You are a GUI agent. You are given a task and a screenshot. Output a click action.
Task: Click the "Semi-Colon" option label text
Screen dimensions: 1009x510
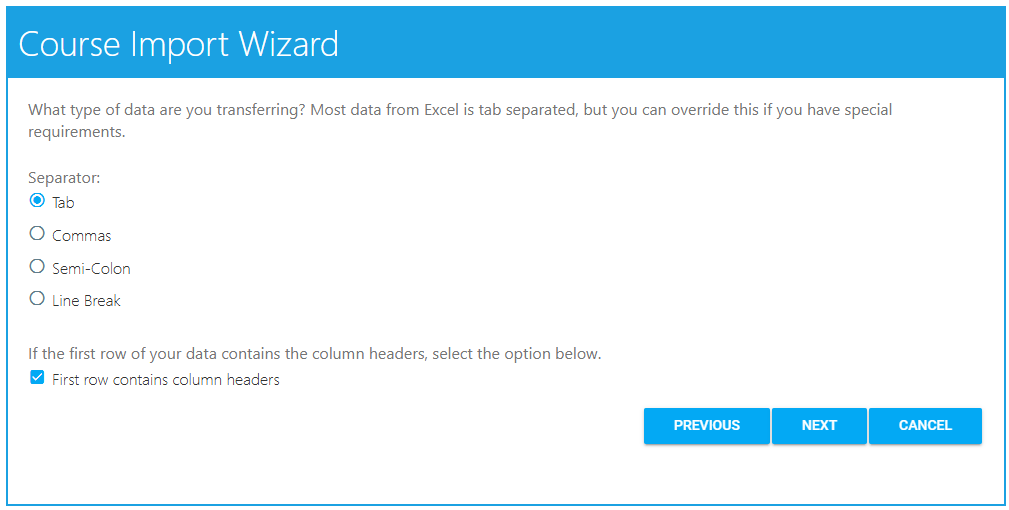(x=91, y=269)
